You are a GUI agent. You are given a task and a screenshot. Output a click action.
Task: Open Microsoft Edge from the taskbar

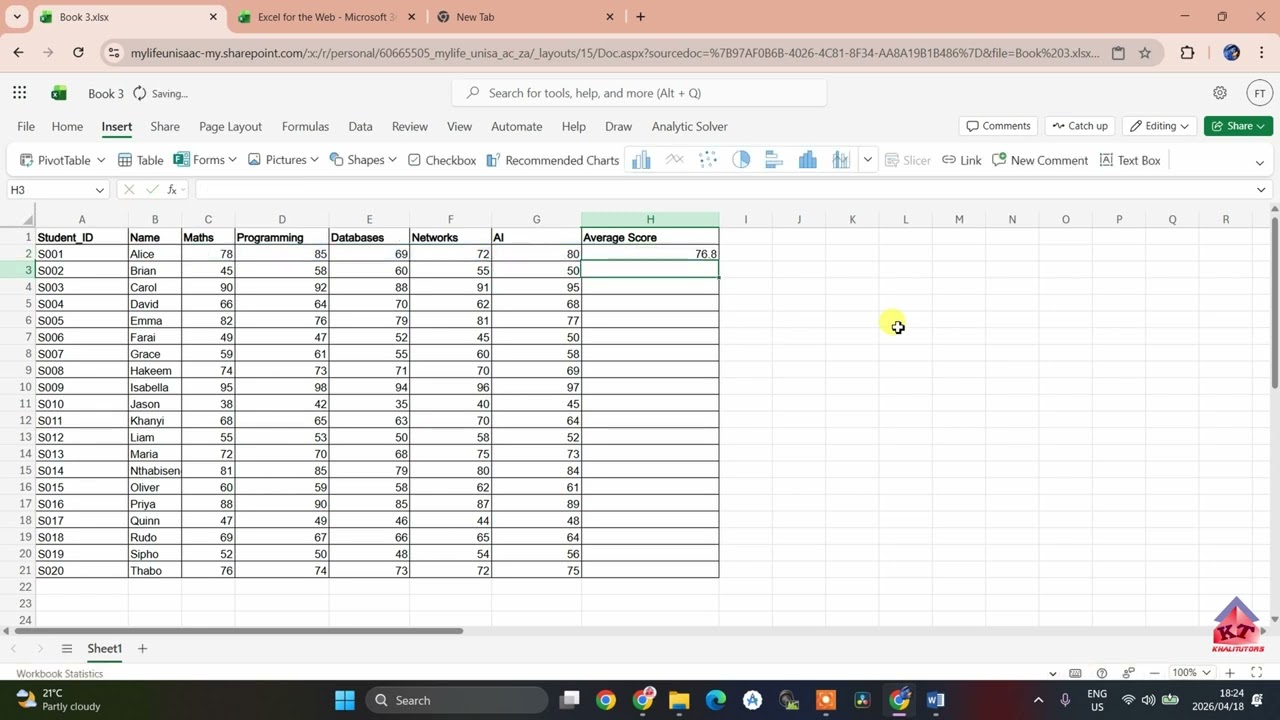tap(716, 700)
